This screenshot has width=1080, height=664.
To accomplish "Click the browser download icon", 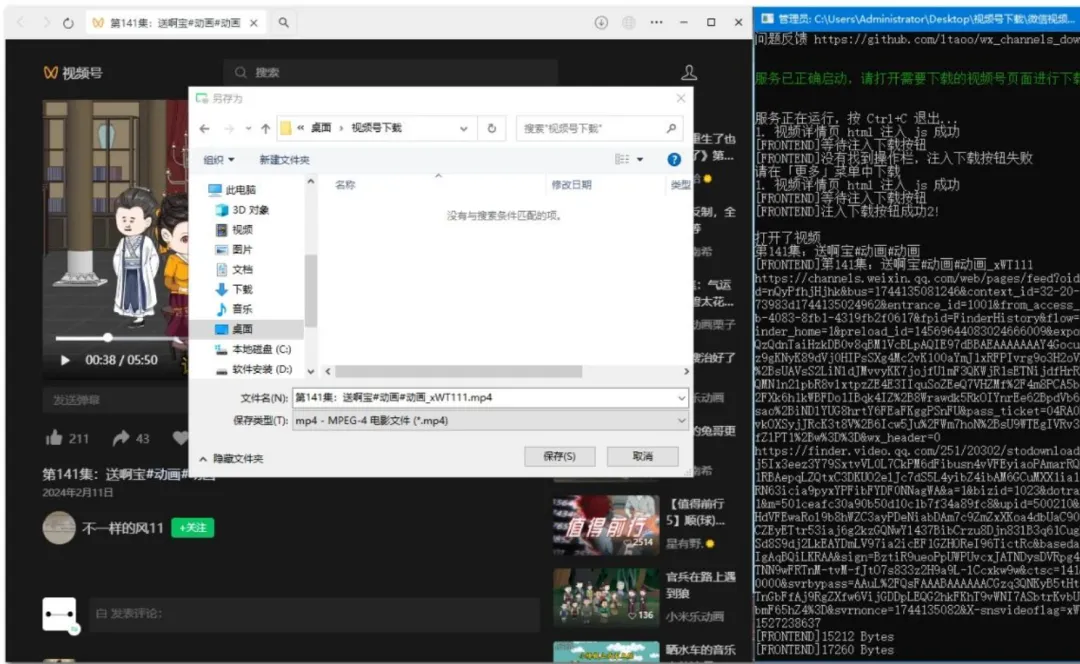I will click(601, 23).
